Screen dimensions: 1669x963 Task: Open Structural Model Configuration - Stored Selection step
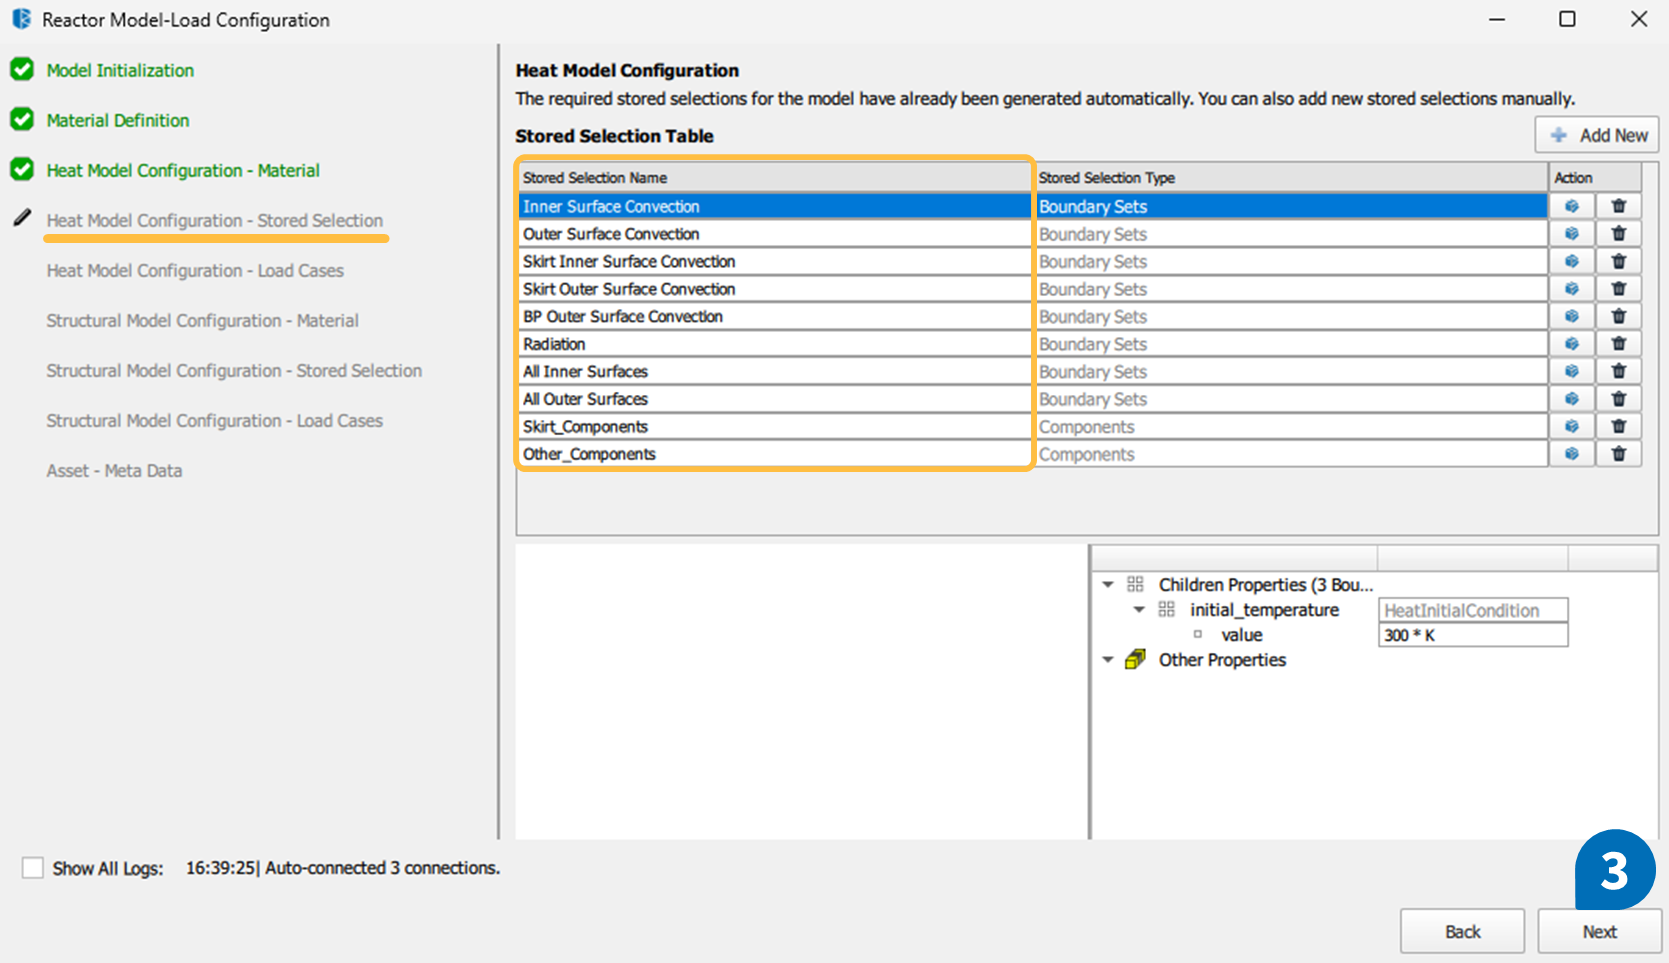coord(234,370)
